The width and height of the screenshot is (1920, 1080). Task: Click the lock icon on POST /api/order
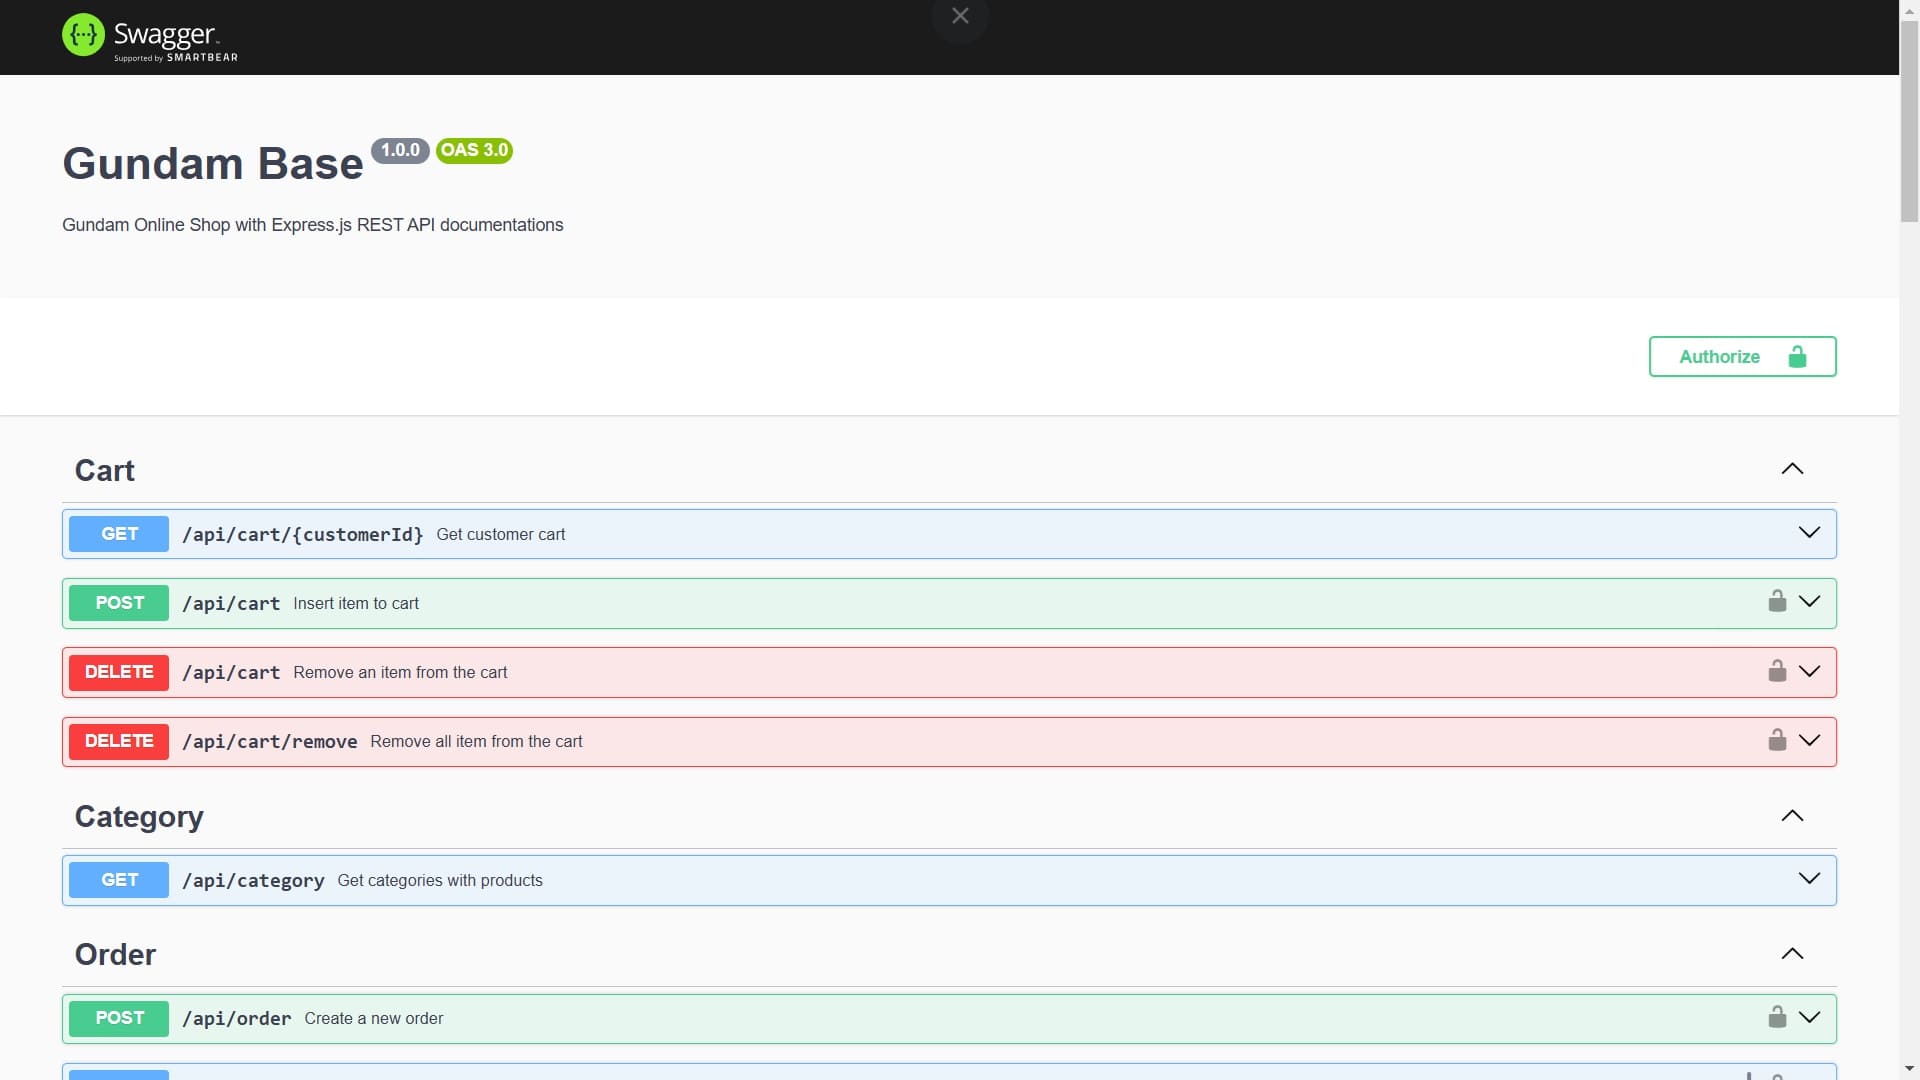click(x=1777, y=1017)
